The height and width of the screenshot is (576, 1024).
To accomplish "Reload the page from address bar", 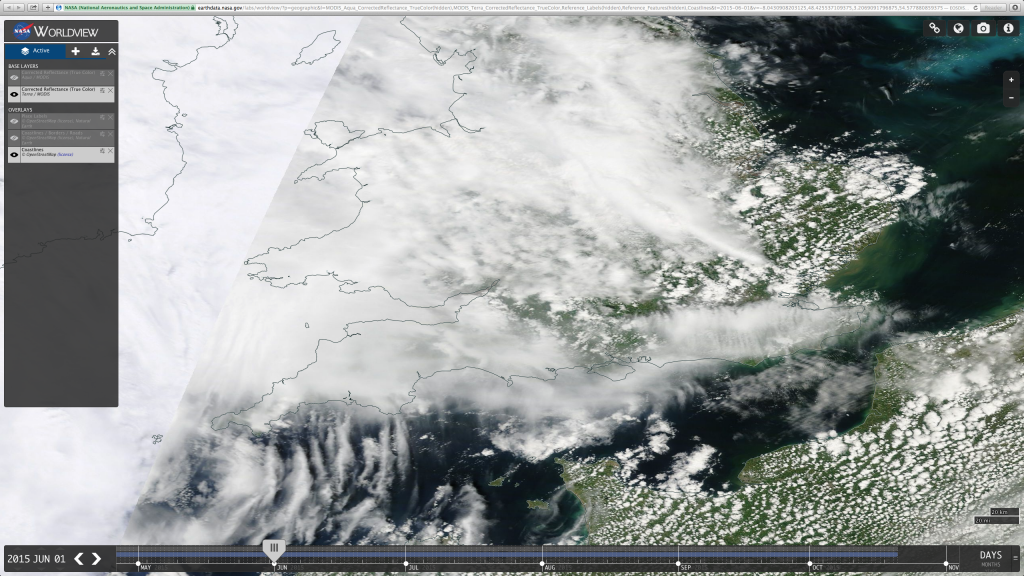I will (x=976, y=8).
